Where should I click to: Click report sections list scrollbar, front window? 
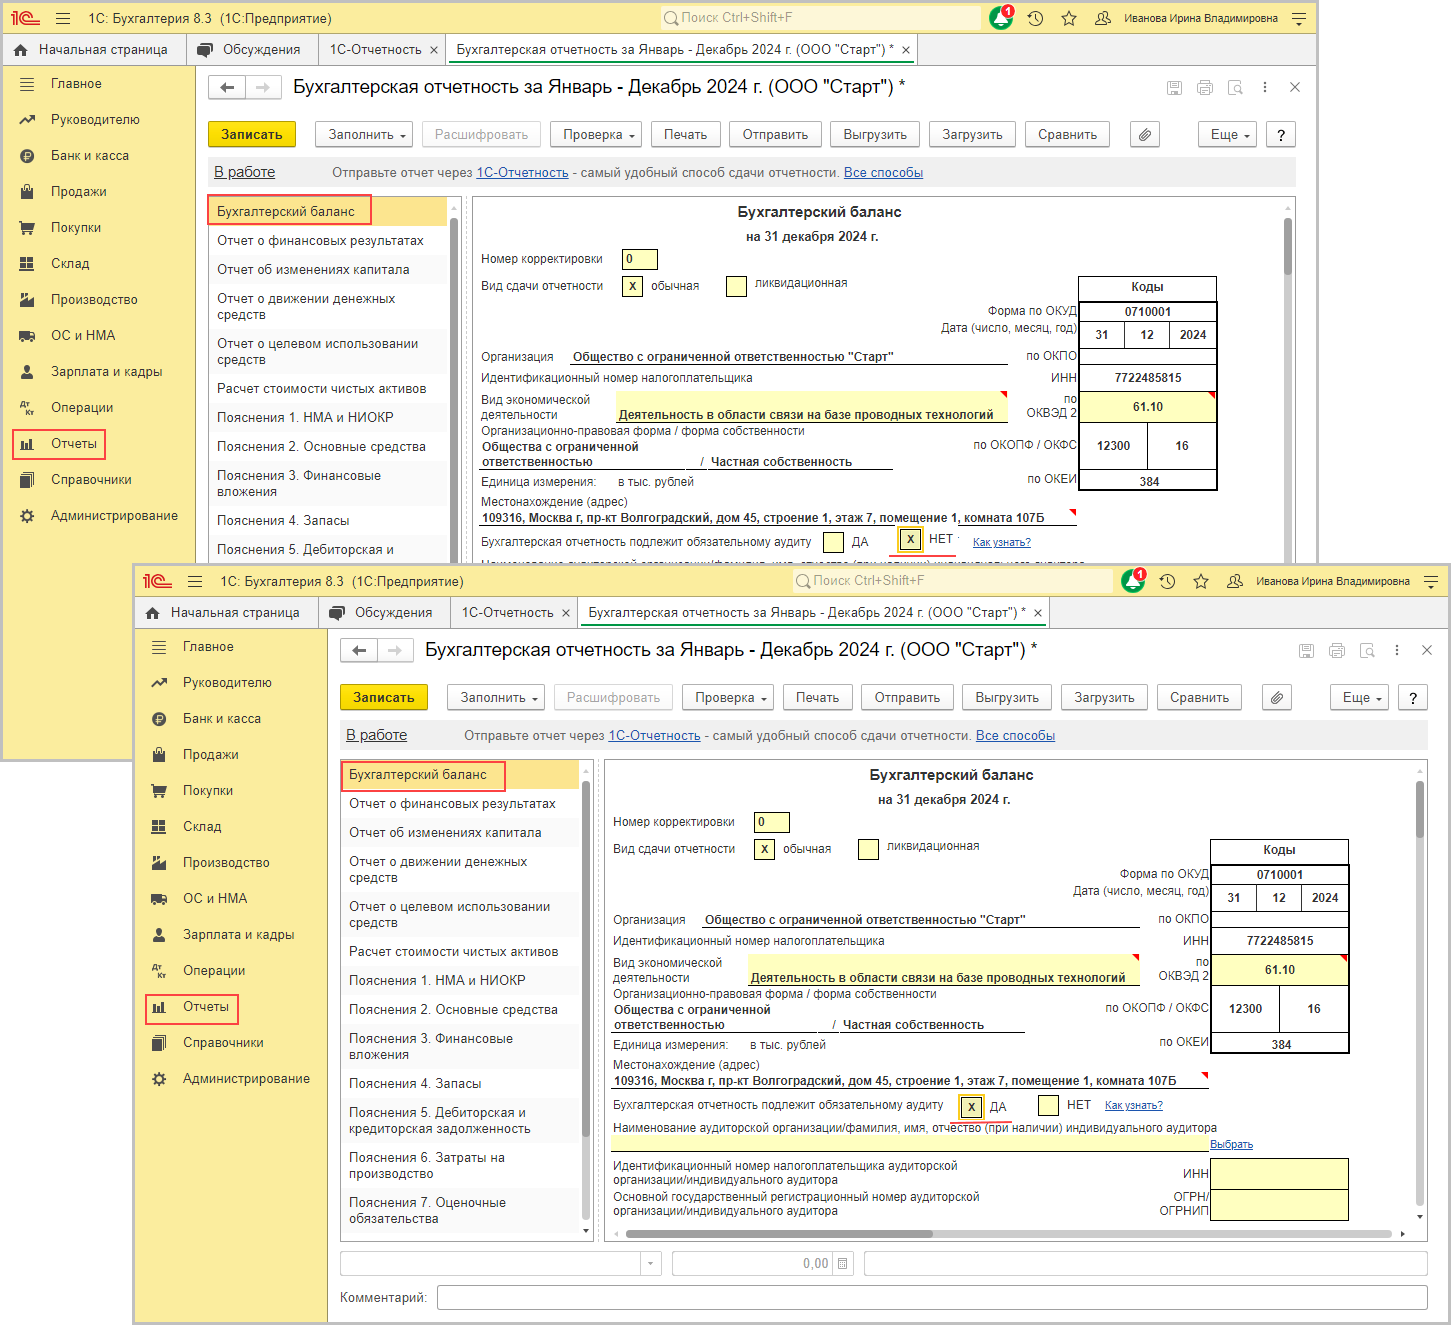[x=586, y=958]
